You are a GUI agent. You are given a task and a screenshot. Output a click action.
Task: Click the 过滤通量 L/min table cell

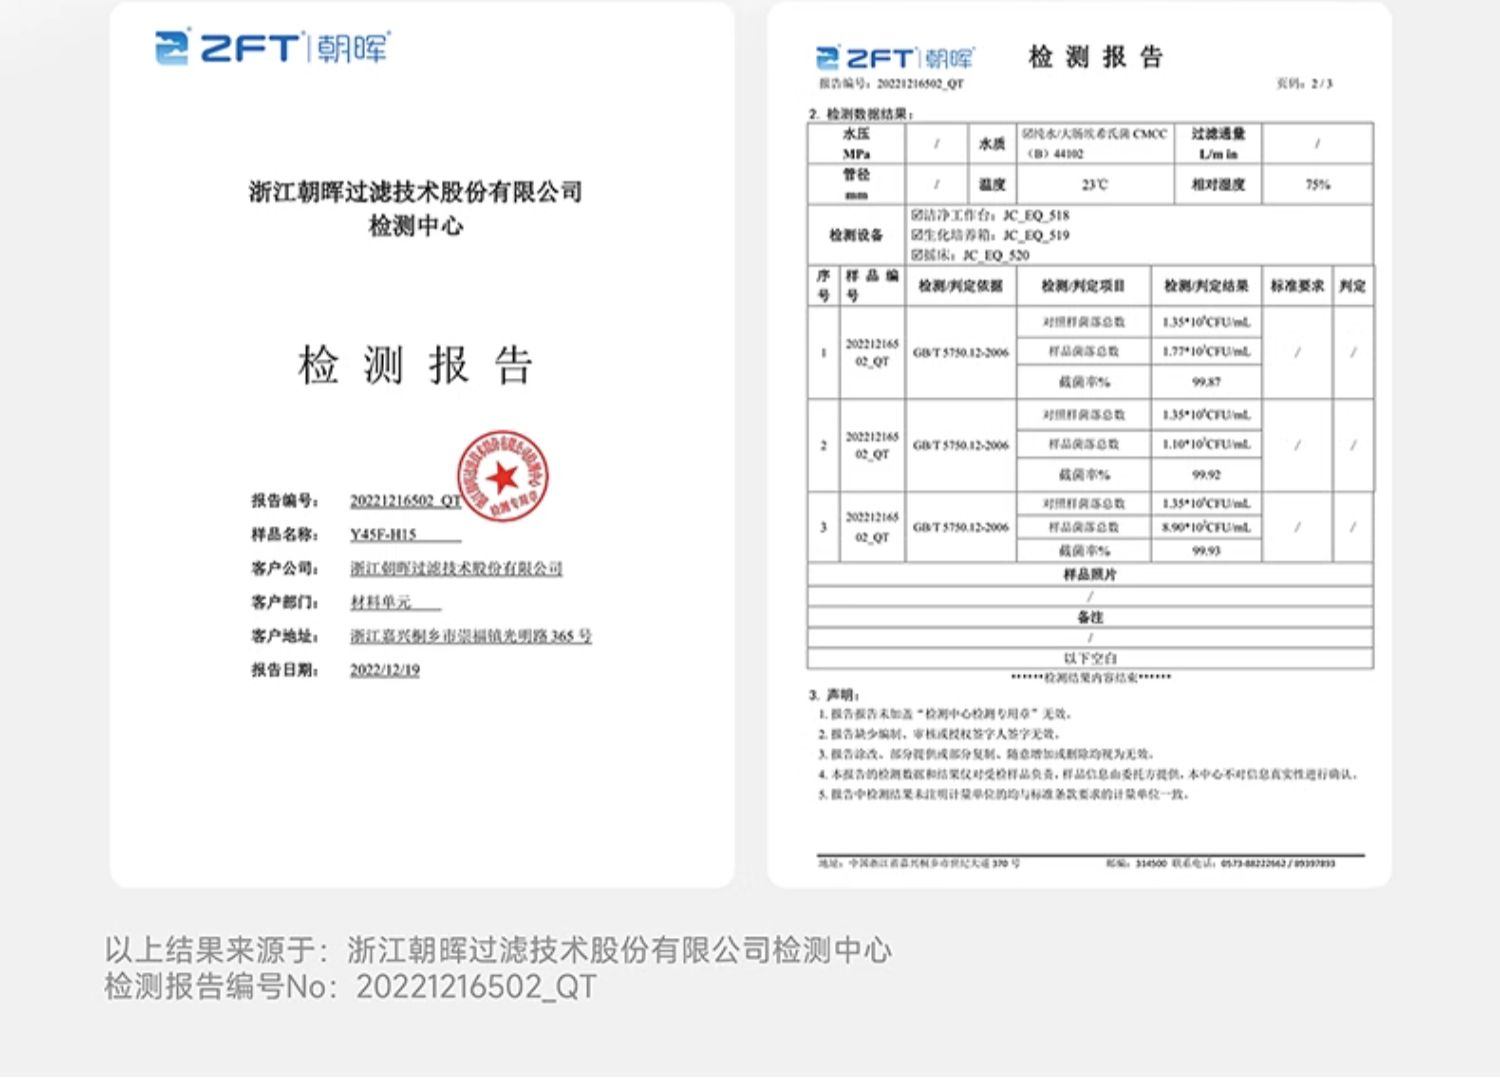[1218, 143]
